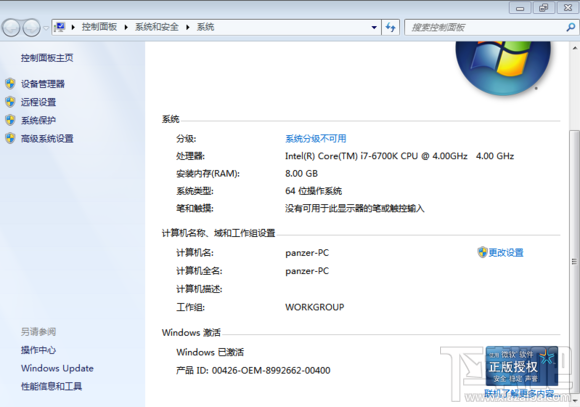Open 性能信息和工具 link
This screenshot has width=580, height=407.
[51, 386]
